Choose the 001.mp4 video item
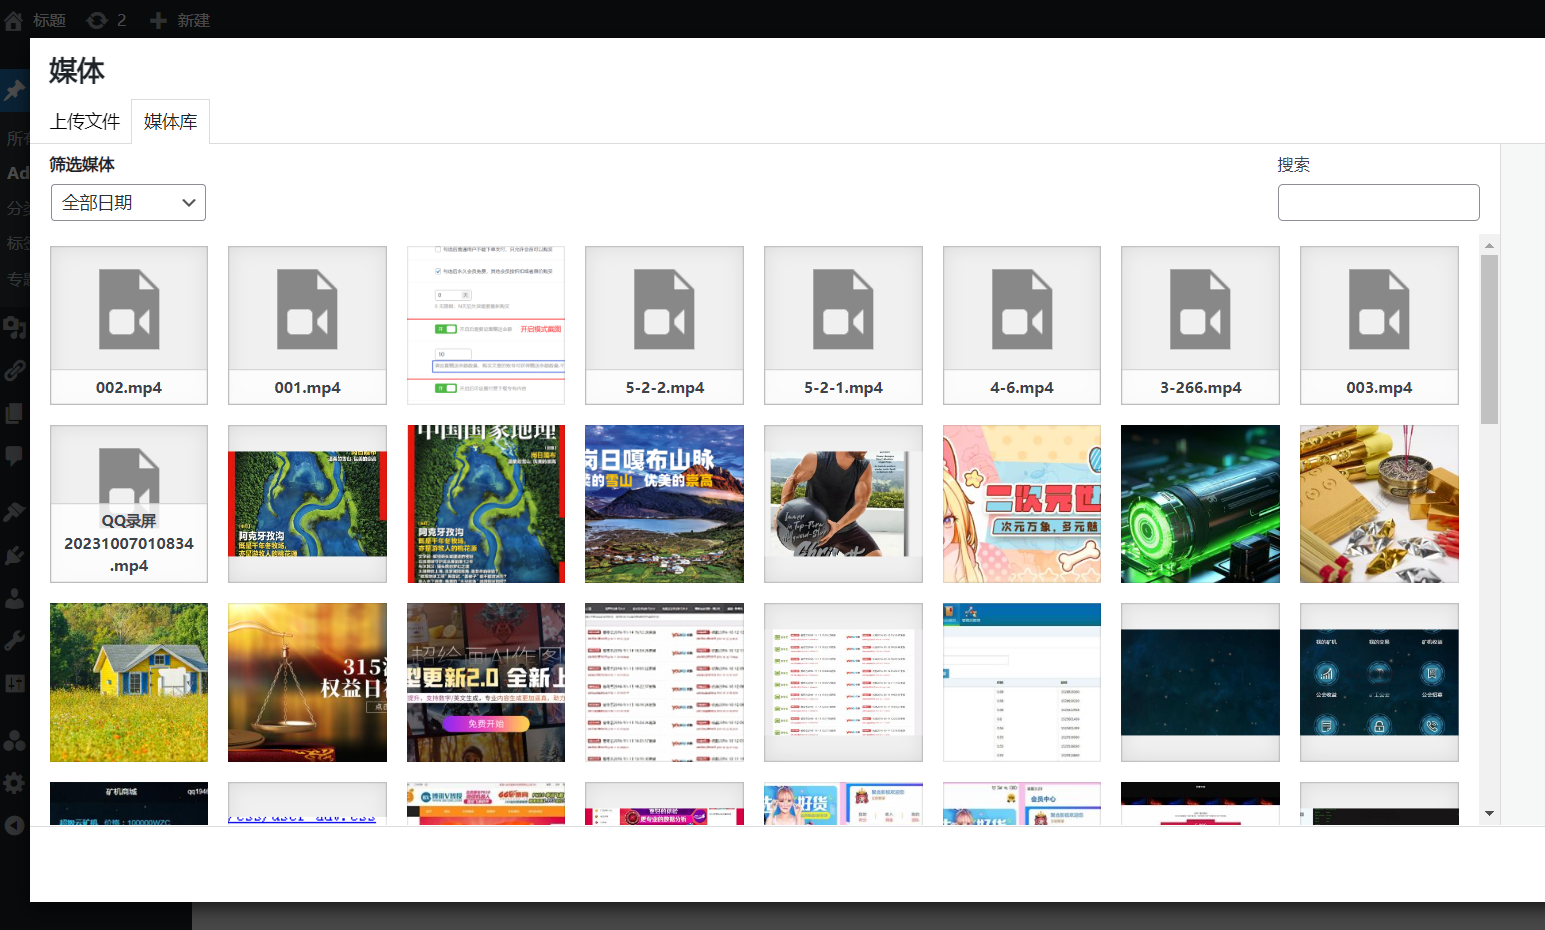 [x=307, y=325]
